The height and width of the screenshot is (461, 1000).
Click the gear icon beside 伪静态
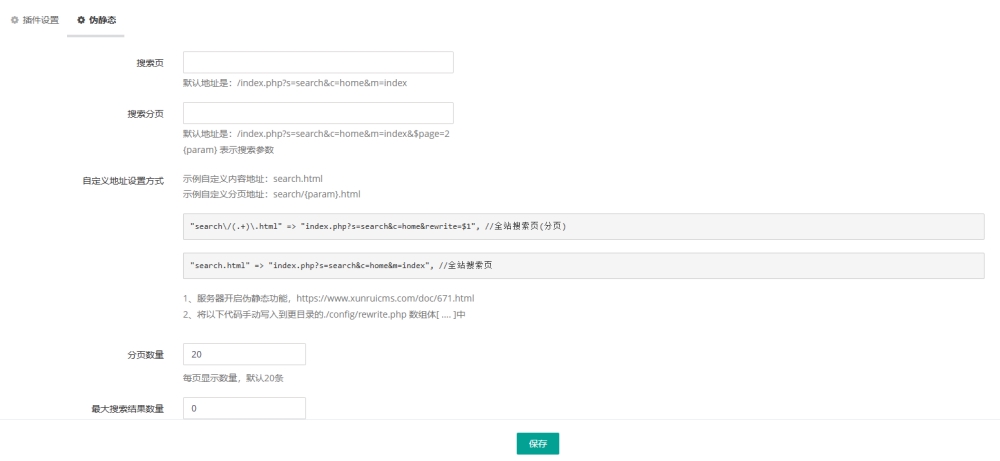click(81, 20)
